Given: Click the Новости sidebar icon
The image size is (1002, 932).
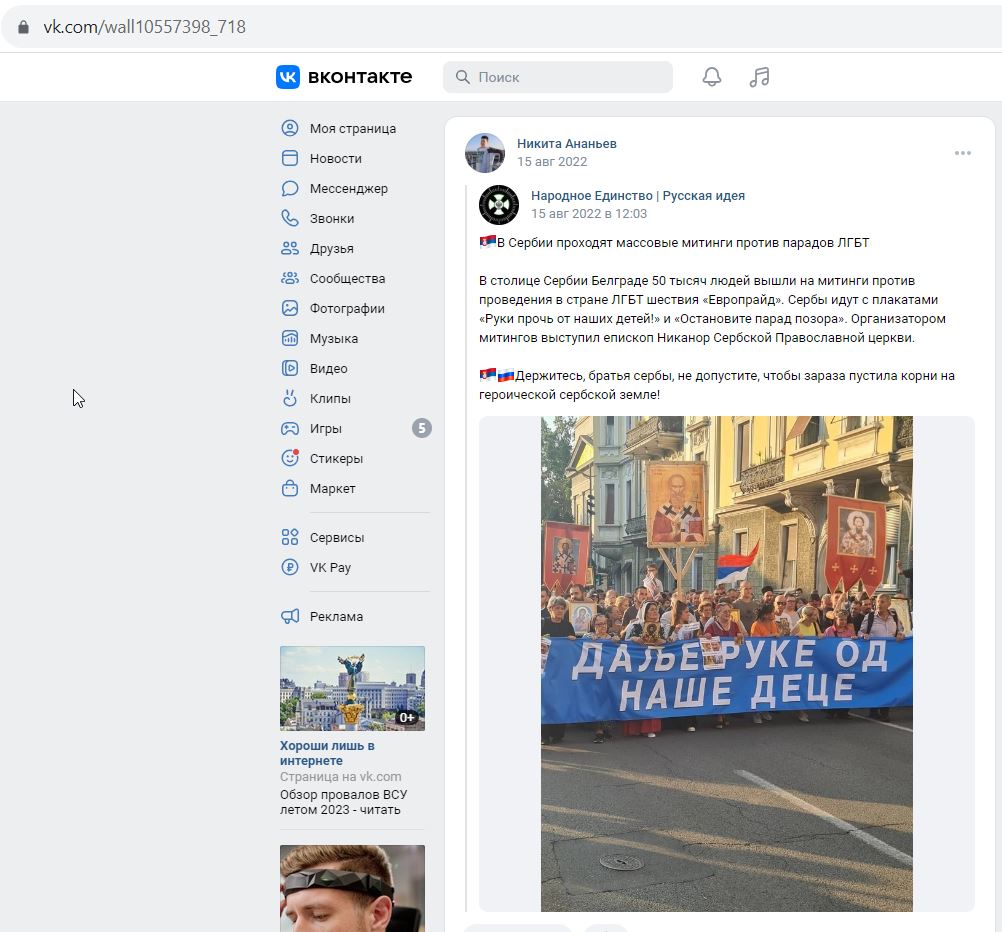Looking at the screenshot, I should pyautogui.click(x=290, y=159).
